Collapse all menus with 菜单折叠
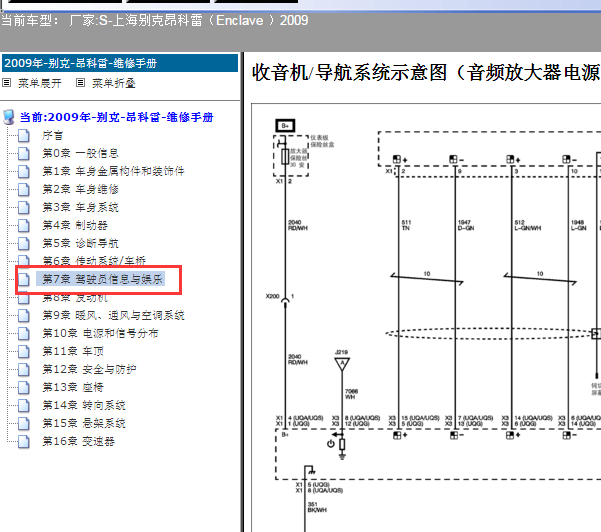Image resolution: width=601 pixels, height=532 pixels. (x=114, y=83)
